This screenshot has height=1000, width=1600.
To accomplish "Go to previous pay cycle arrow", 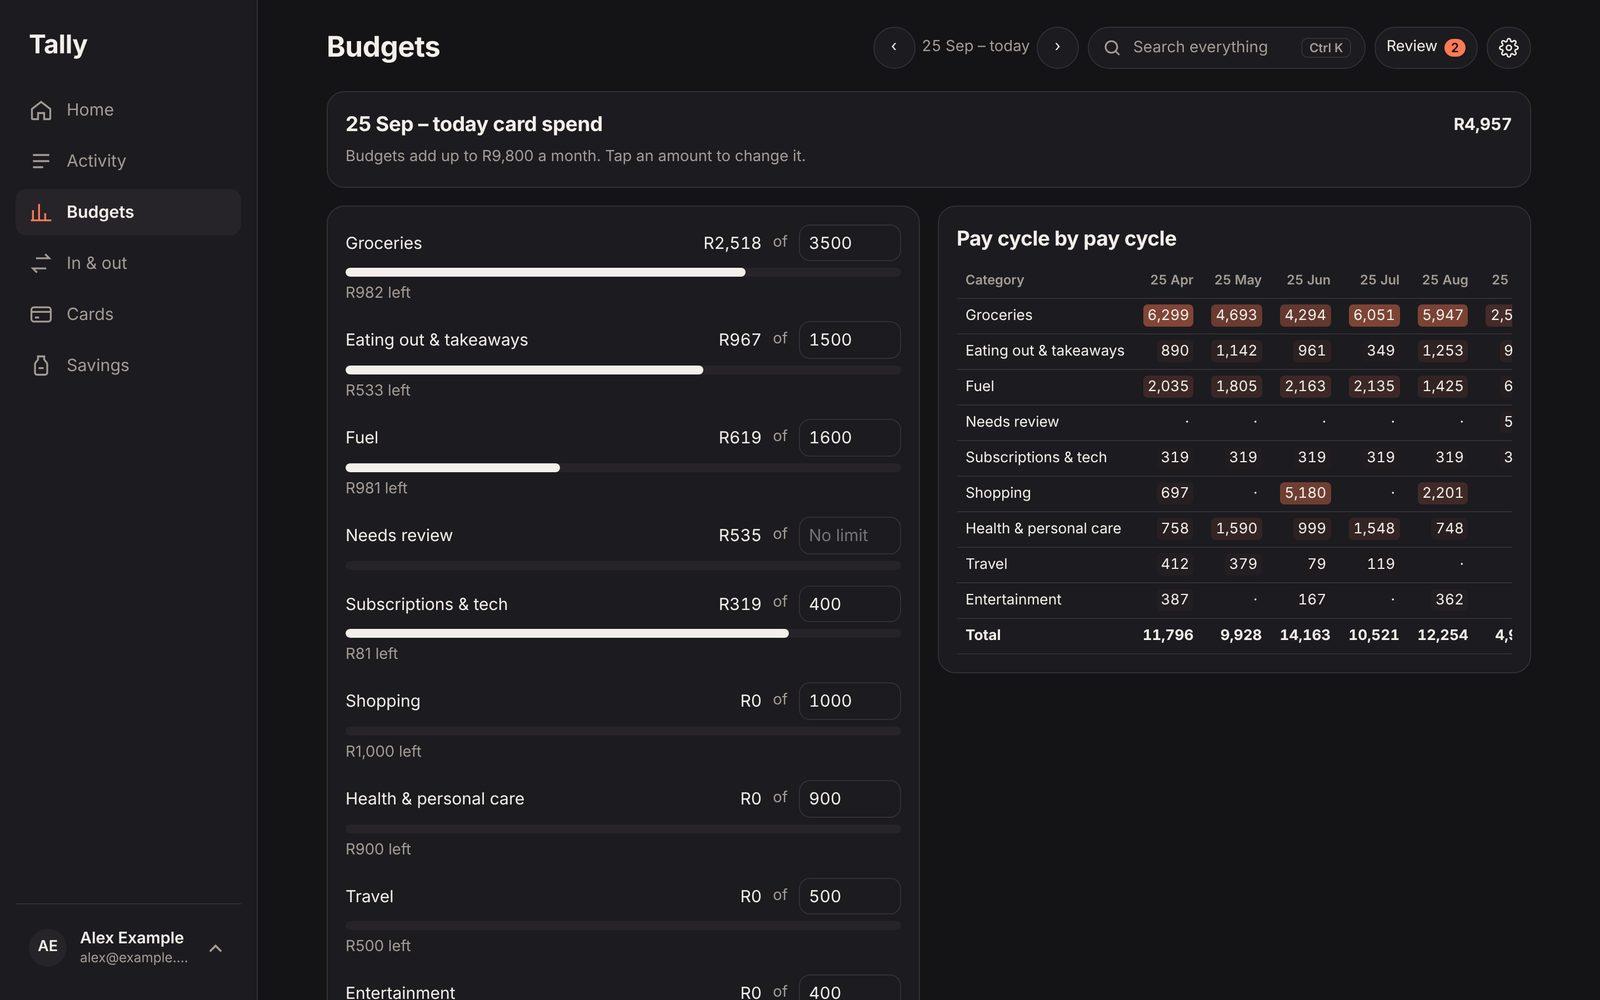I will pos(894,48).
